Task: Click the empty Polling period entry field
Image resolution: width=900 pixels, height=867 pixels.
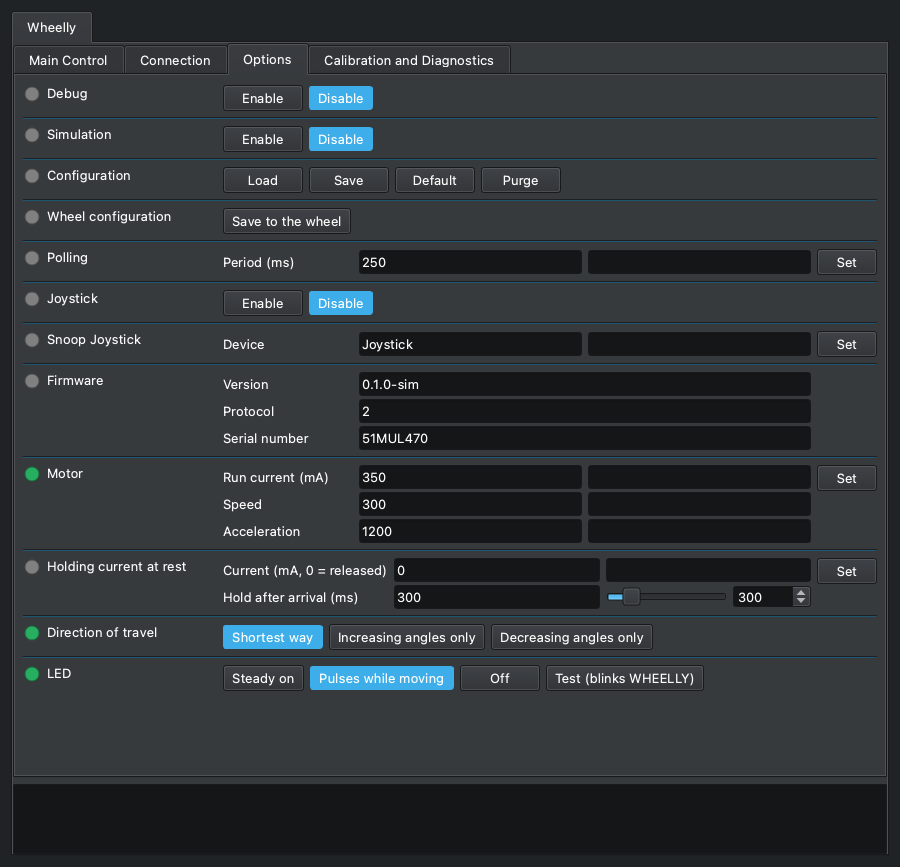Action: (699, 262)
